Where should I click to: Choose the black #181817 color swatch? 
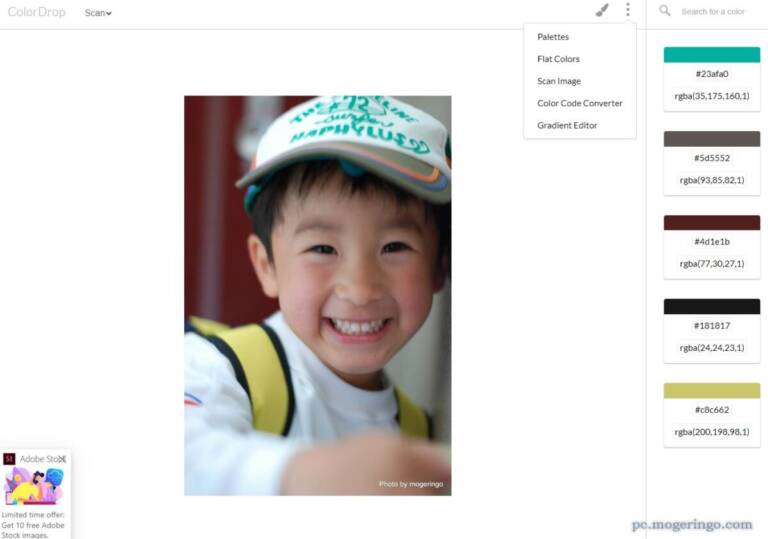click(x=711, y=307)
